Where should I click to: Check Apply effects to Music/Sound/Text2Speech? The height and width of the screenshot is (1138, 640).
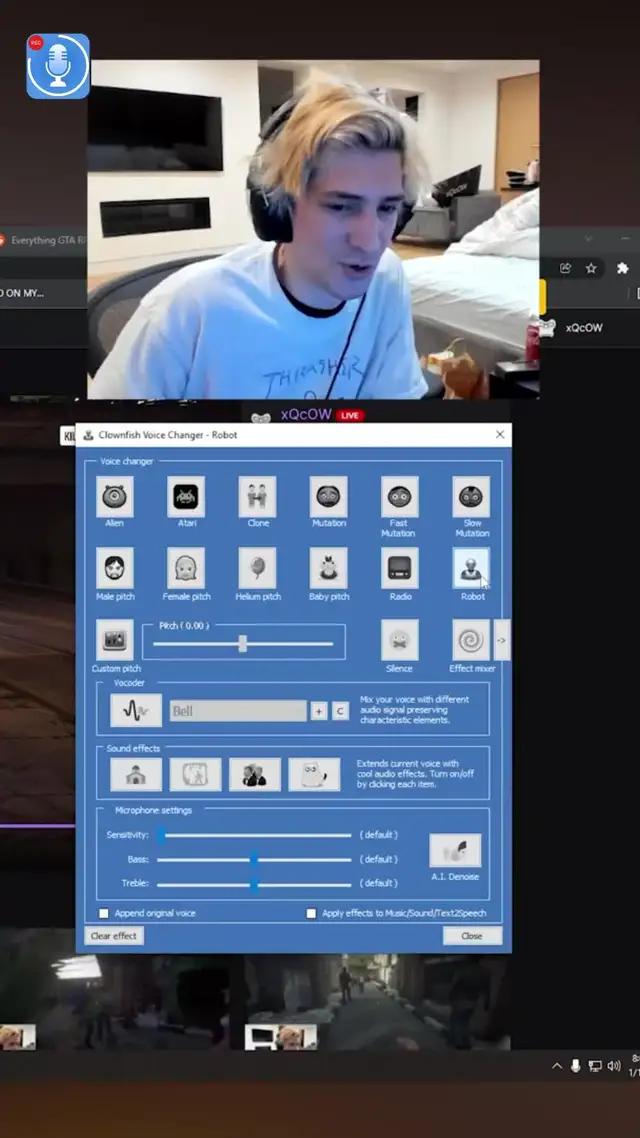(311, 913)
